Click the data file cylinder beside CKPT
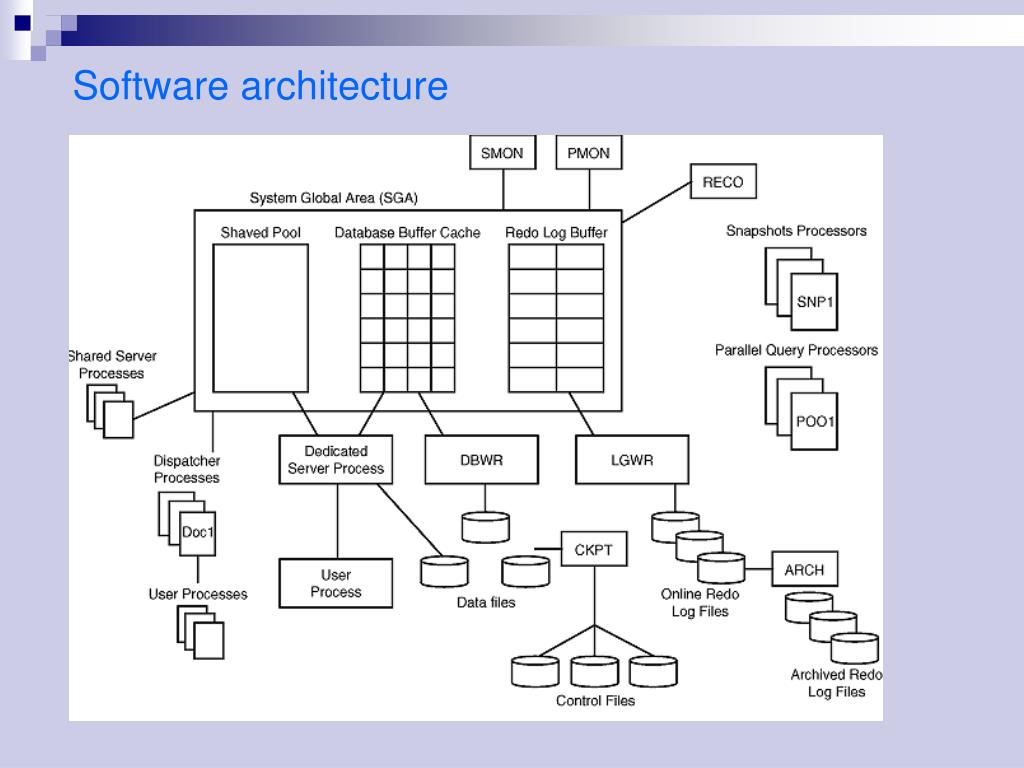 (526, 571)
